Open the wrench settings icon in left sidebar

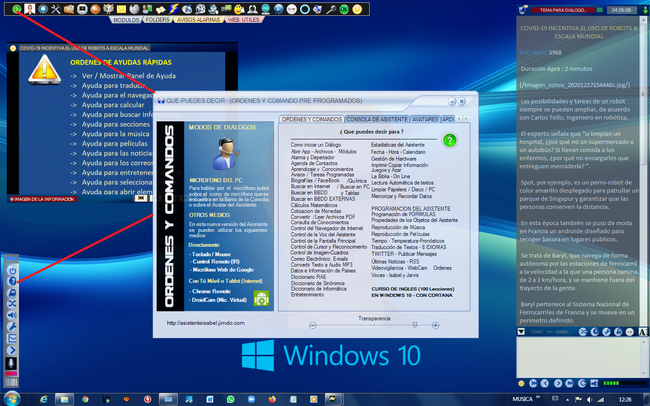12,327
